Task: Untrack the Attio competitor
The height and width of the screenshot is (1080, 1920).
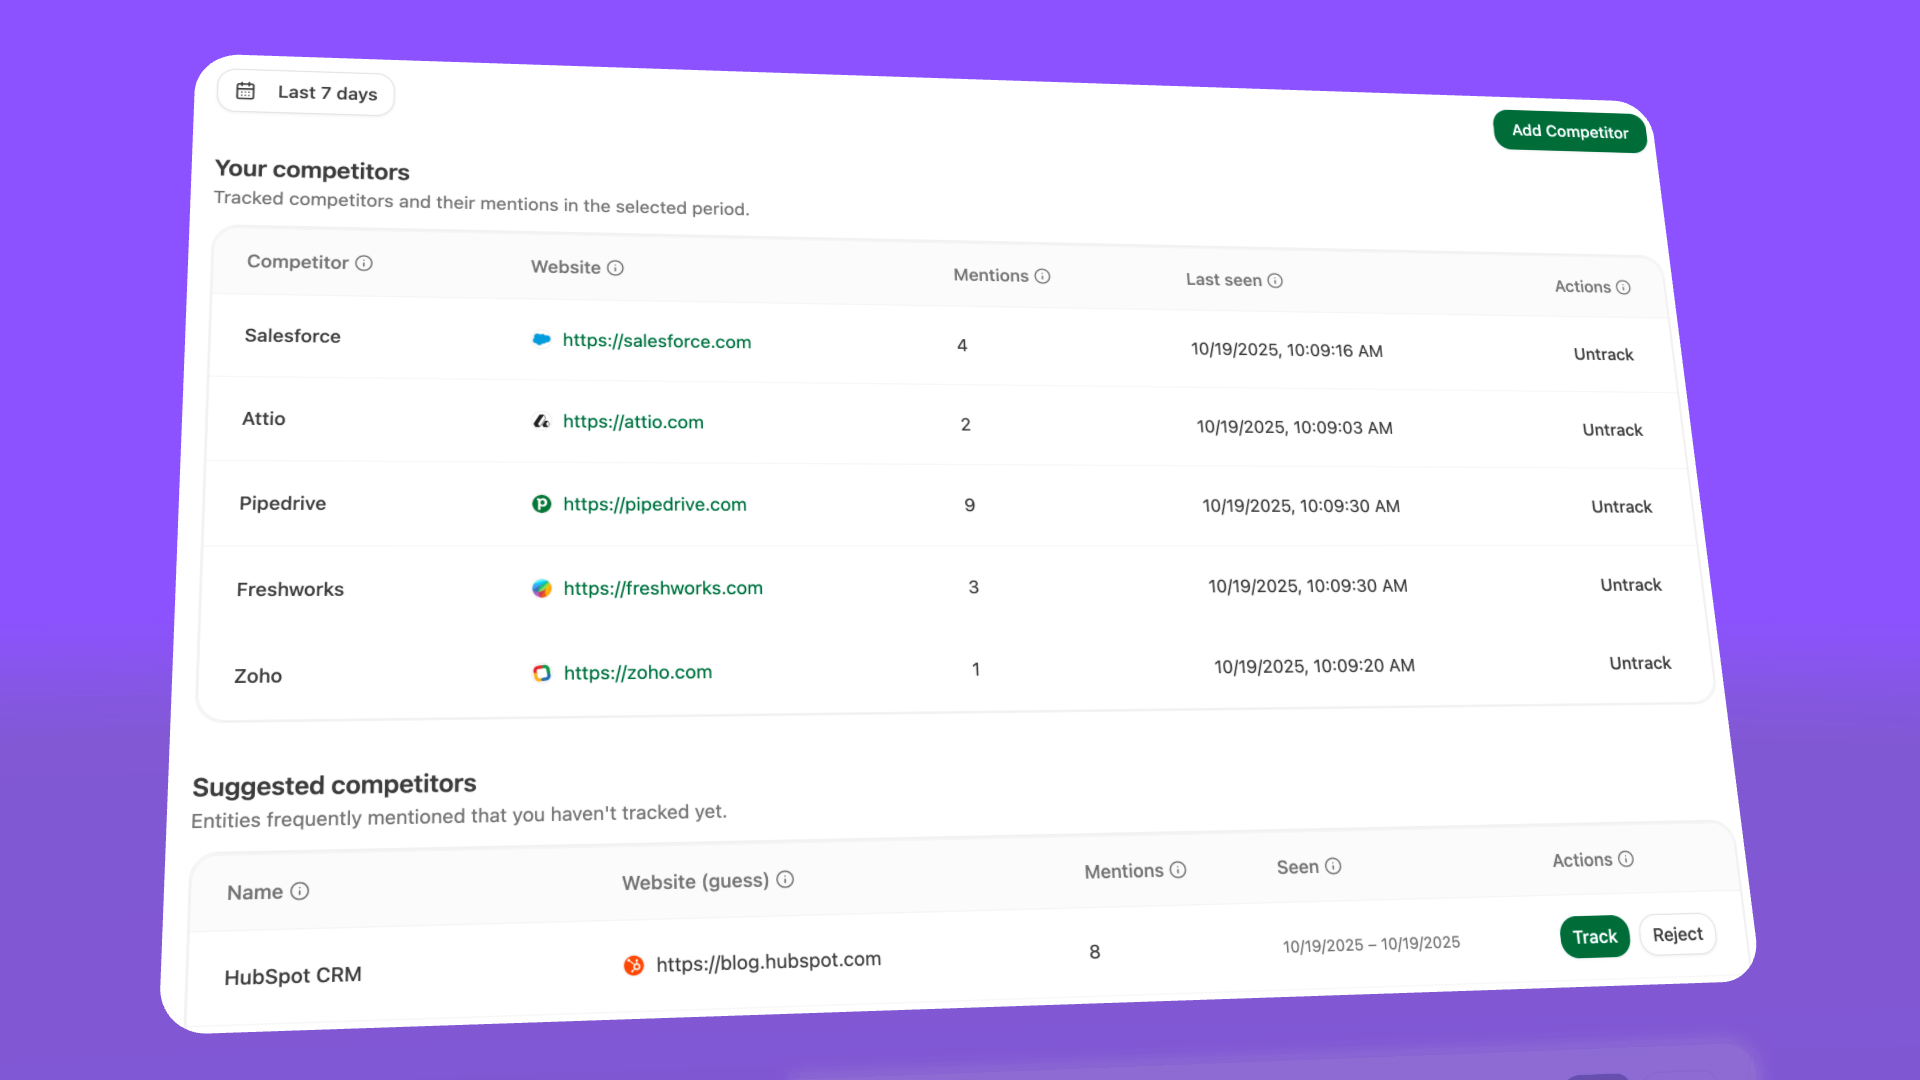Action: (1612, 429)
